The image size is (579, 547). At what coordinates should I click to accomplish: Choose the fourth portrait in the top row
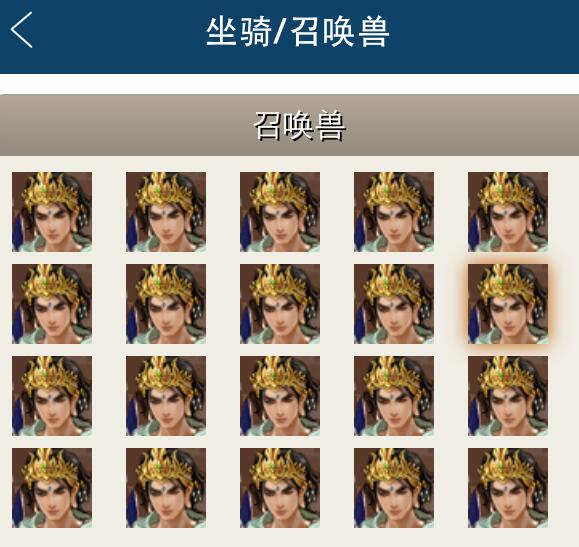point(394,212)
